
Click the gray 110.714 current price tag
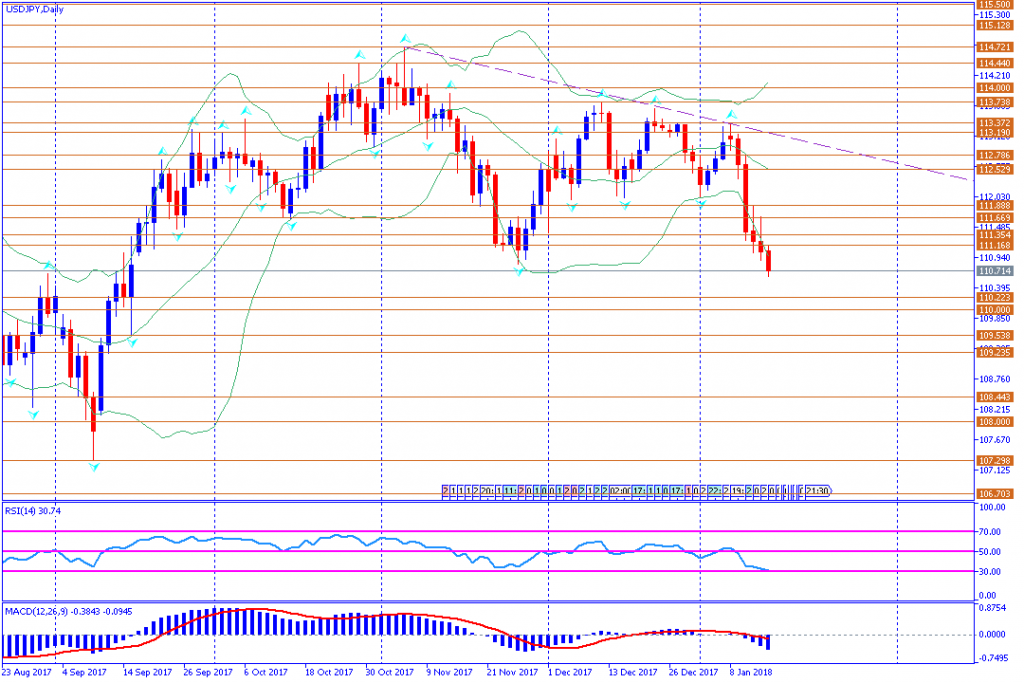[x=992, y=271]
